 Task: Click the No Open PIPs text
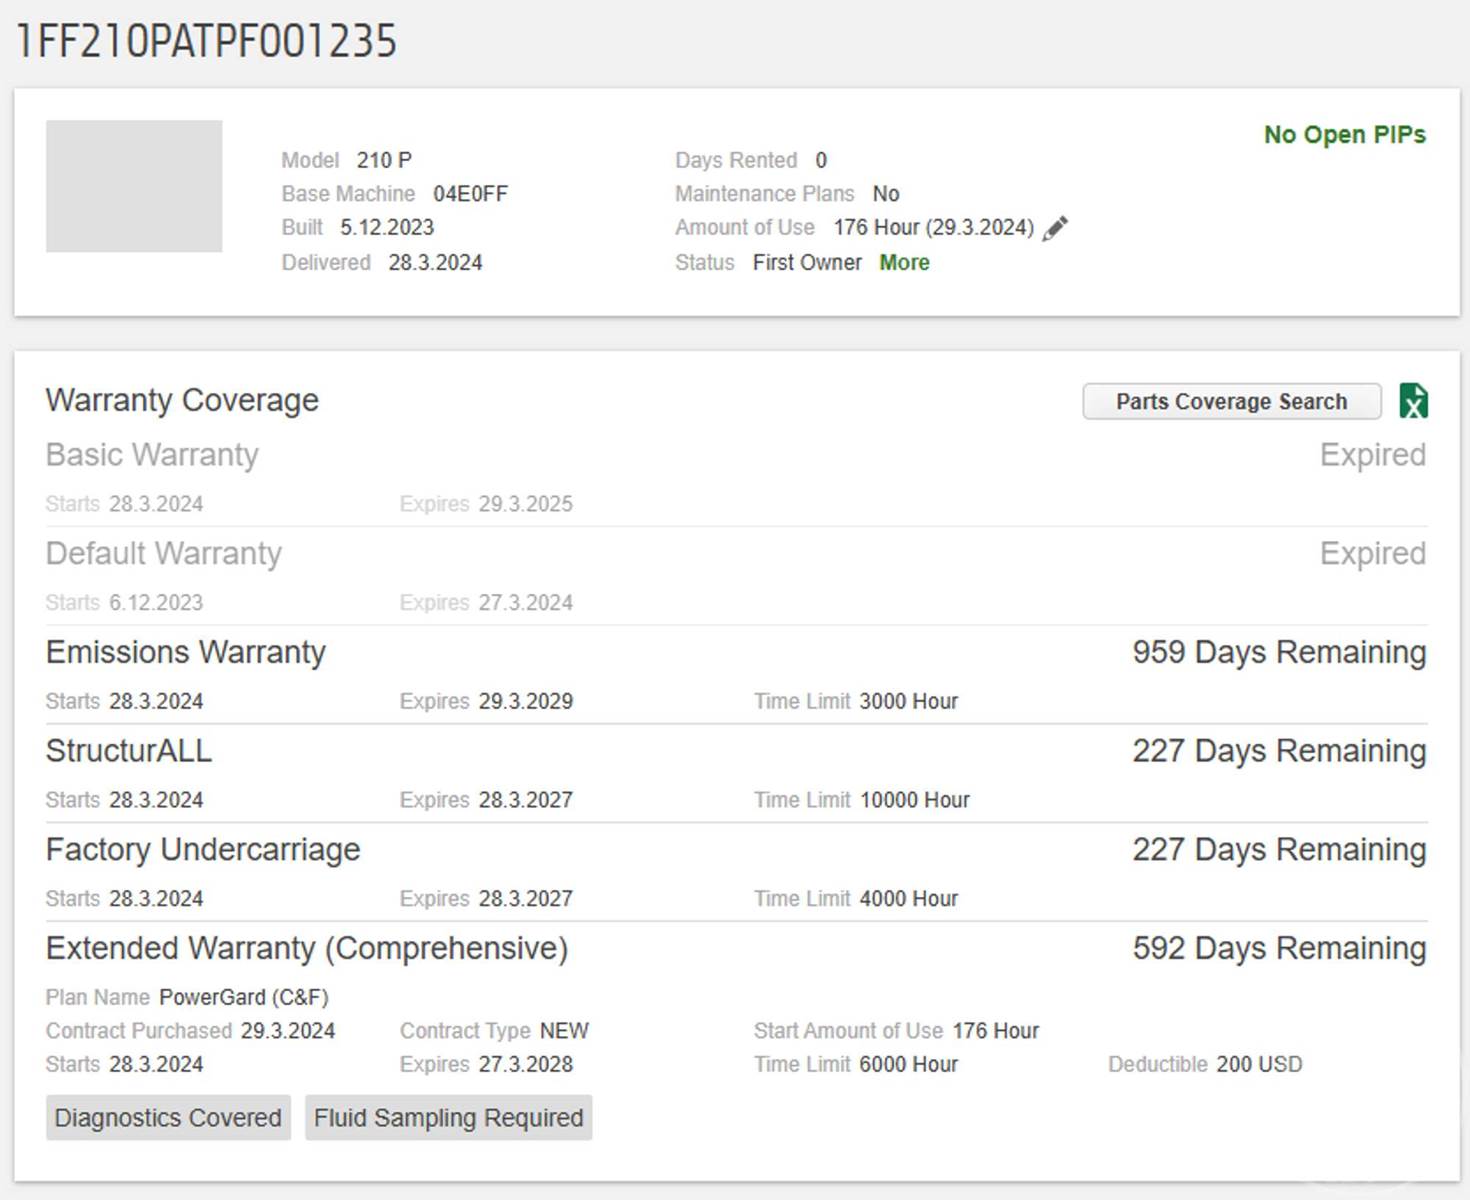point(1344,134)
